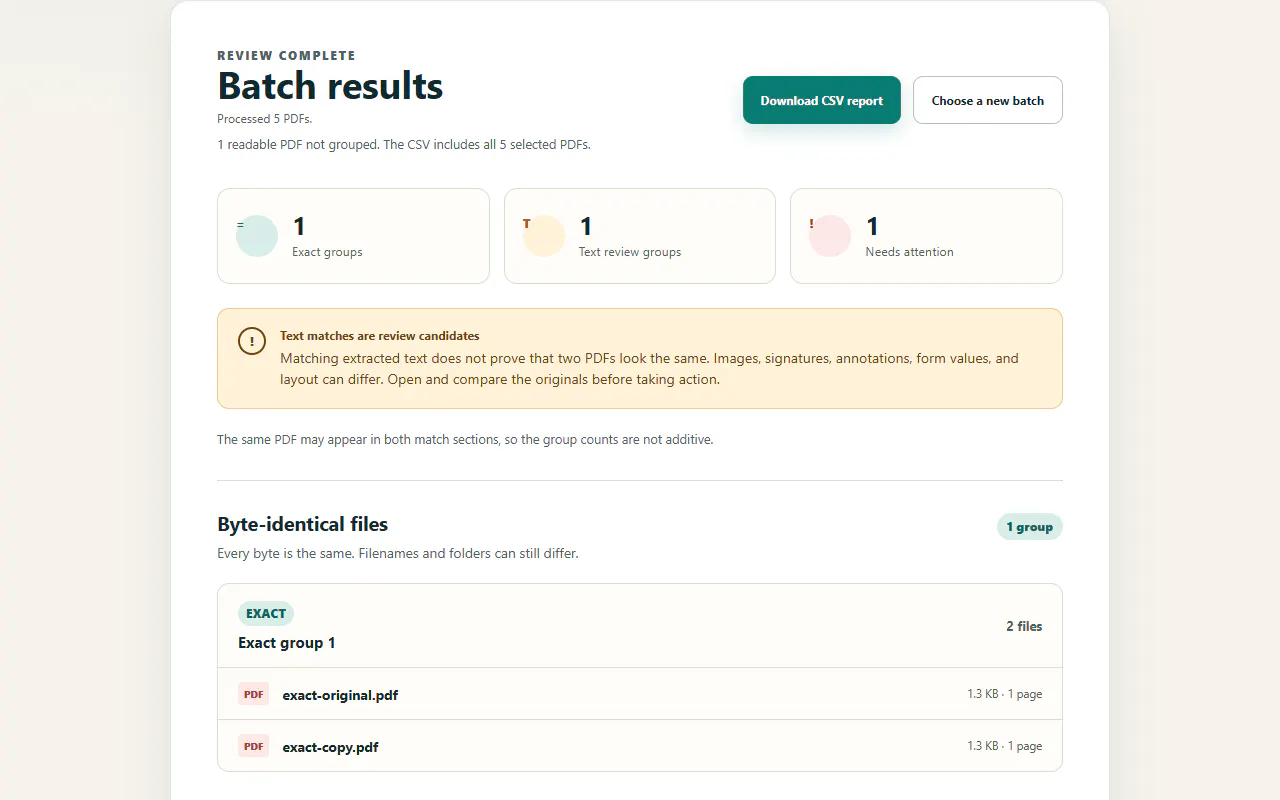Open the exact-original.pdf file row

[640, 694]
